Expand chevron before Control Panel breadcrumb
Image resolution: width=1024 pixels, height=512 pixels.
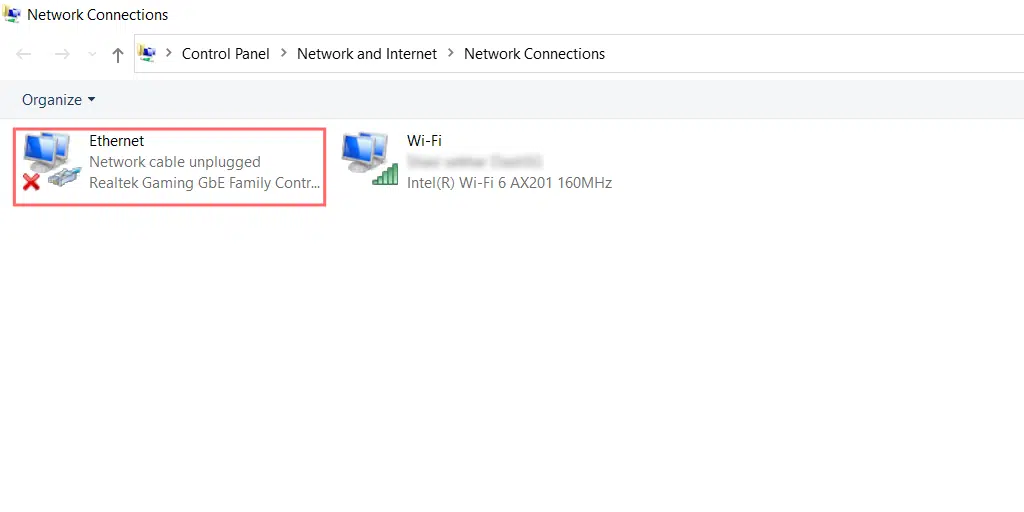tap(168, 54)
